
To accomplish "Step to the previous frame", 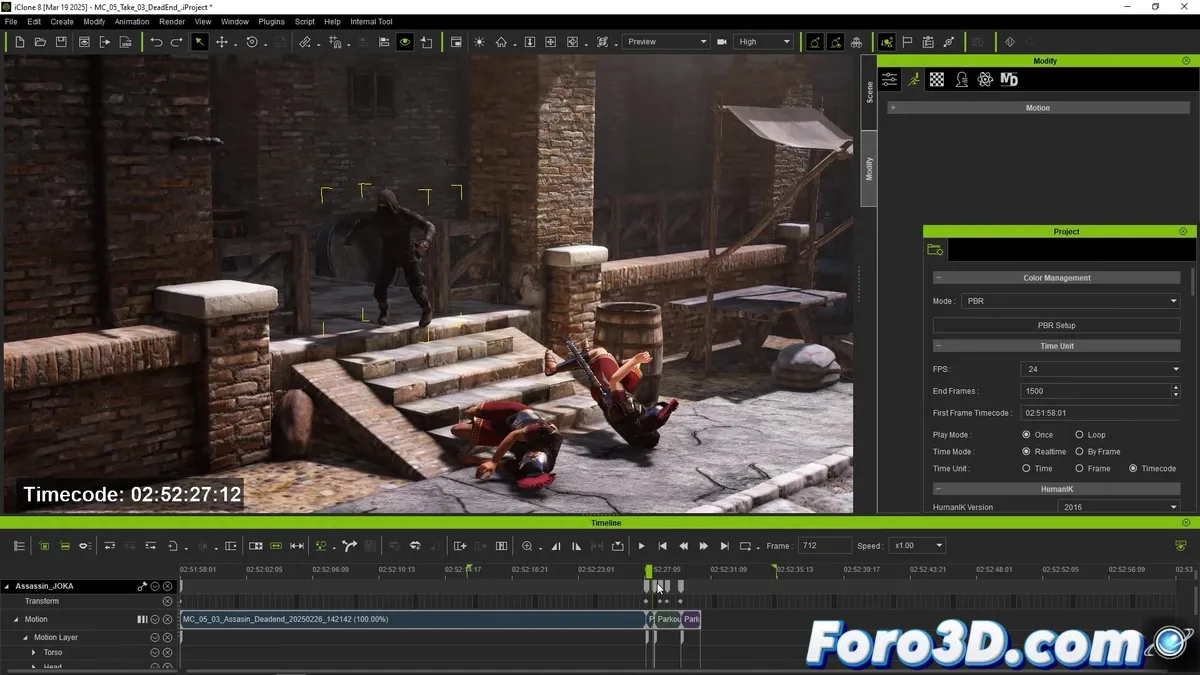I will click(683, 546).
